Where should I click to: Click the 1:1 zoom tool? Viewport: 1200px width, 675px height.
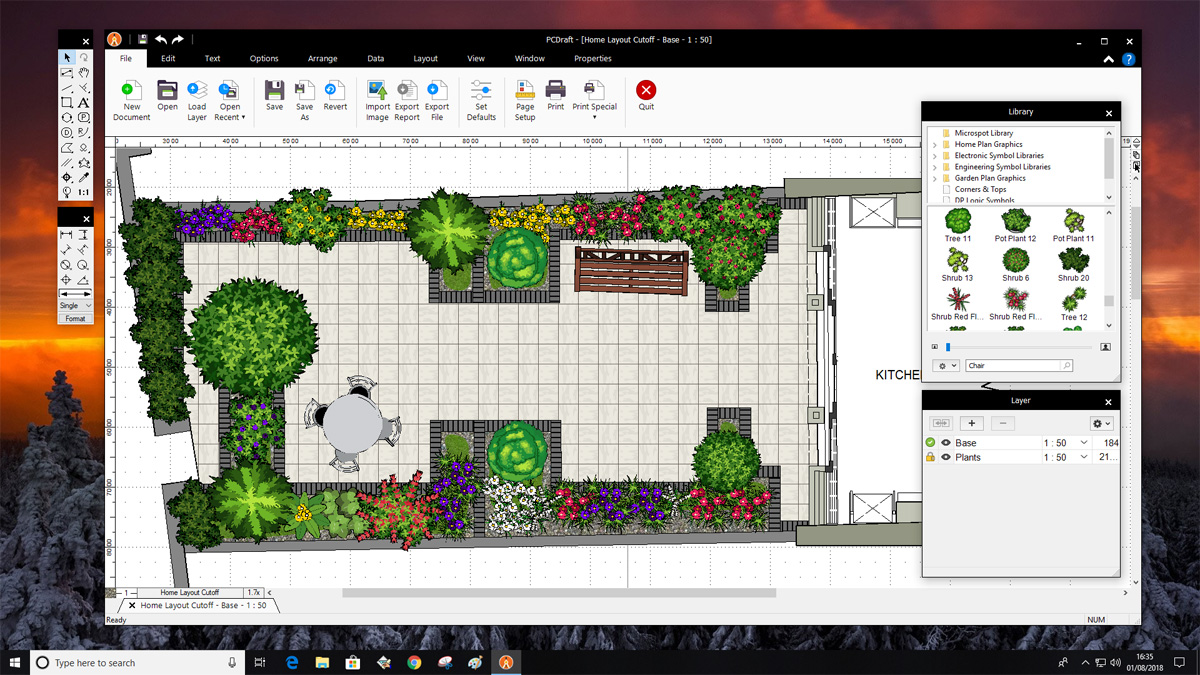(x=84, y=191)
